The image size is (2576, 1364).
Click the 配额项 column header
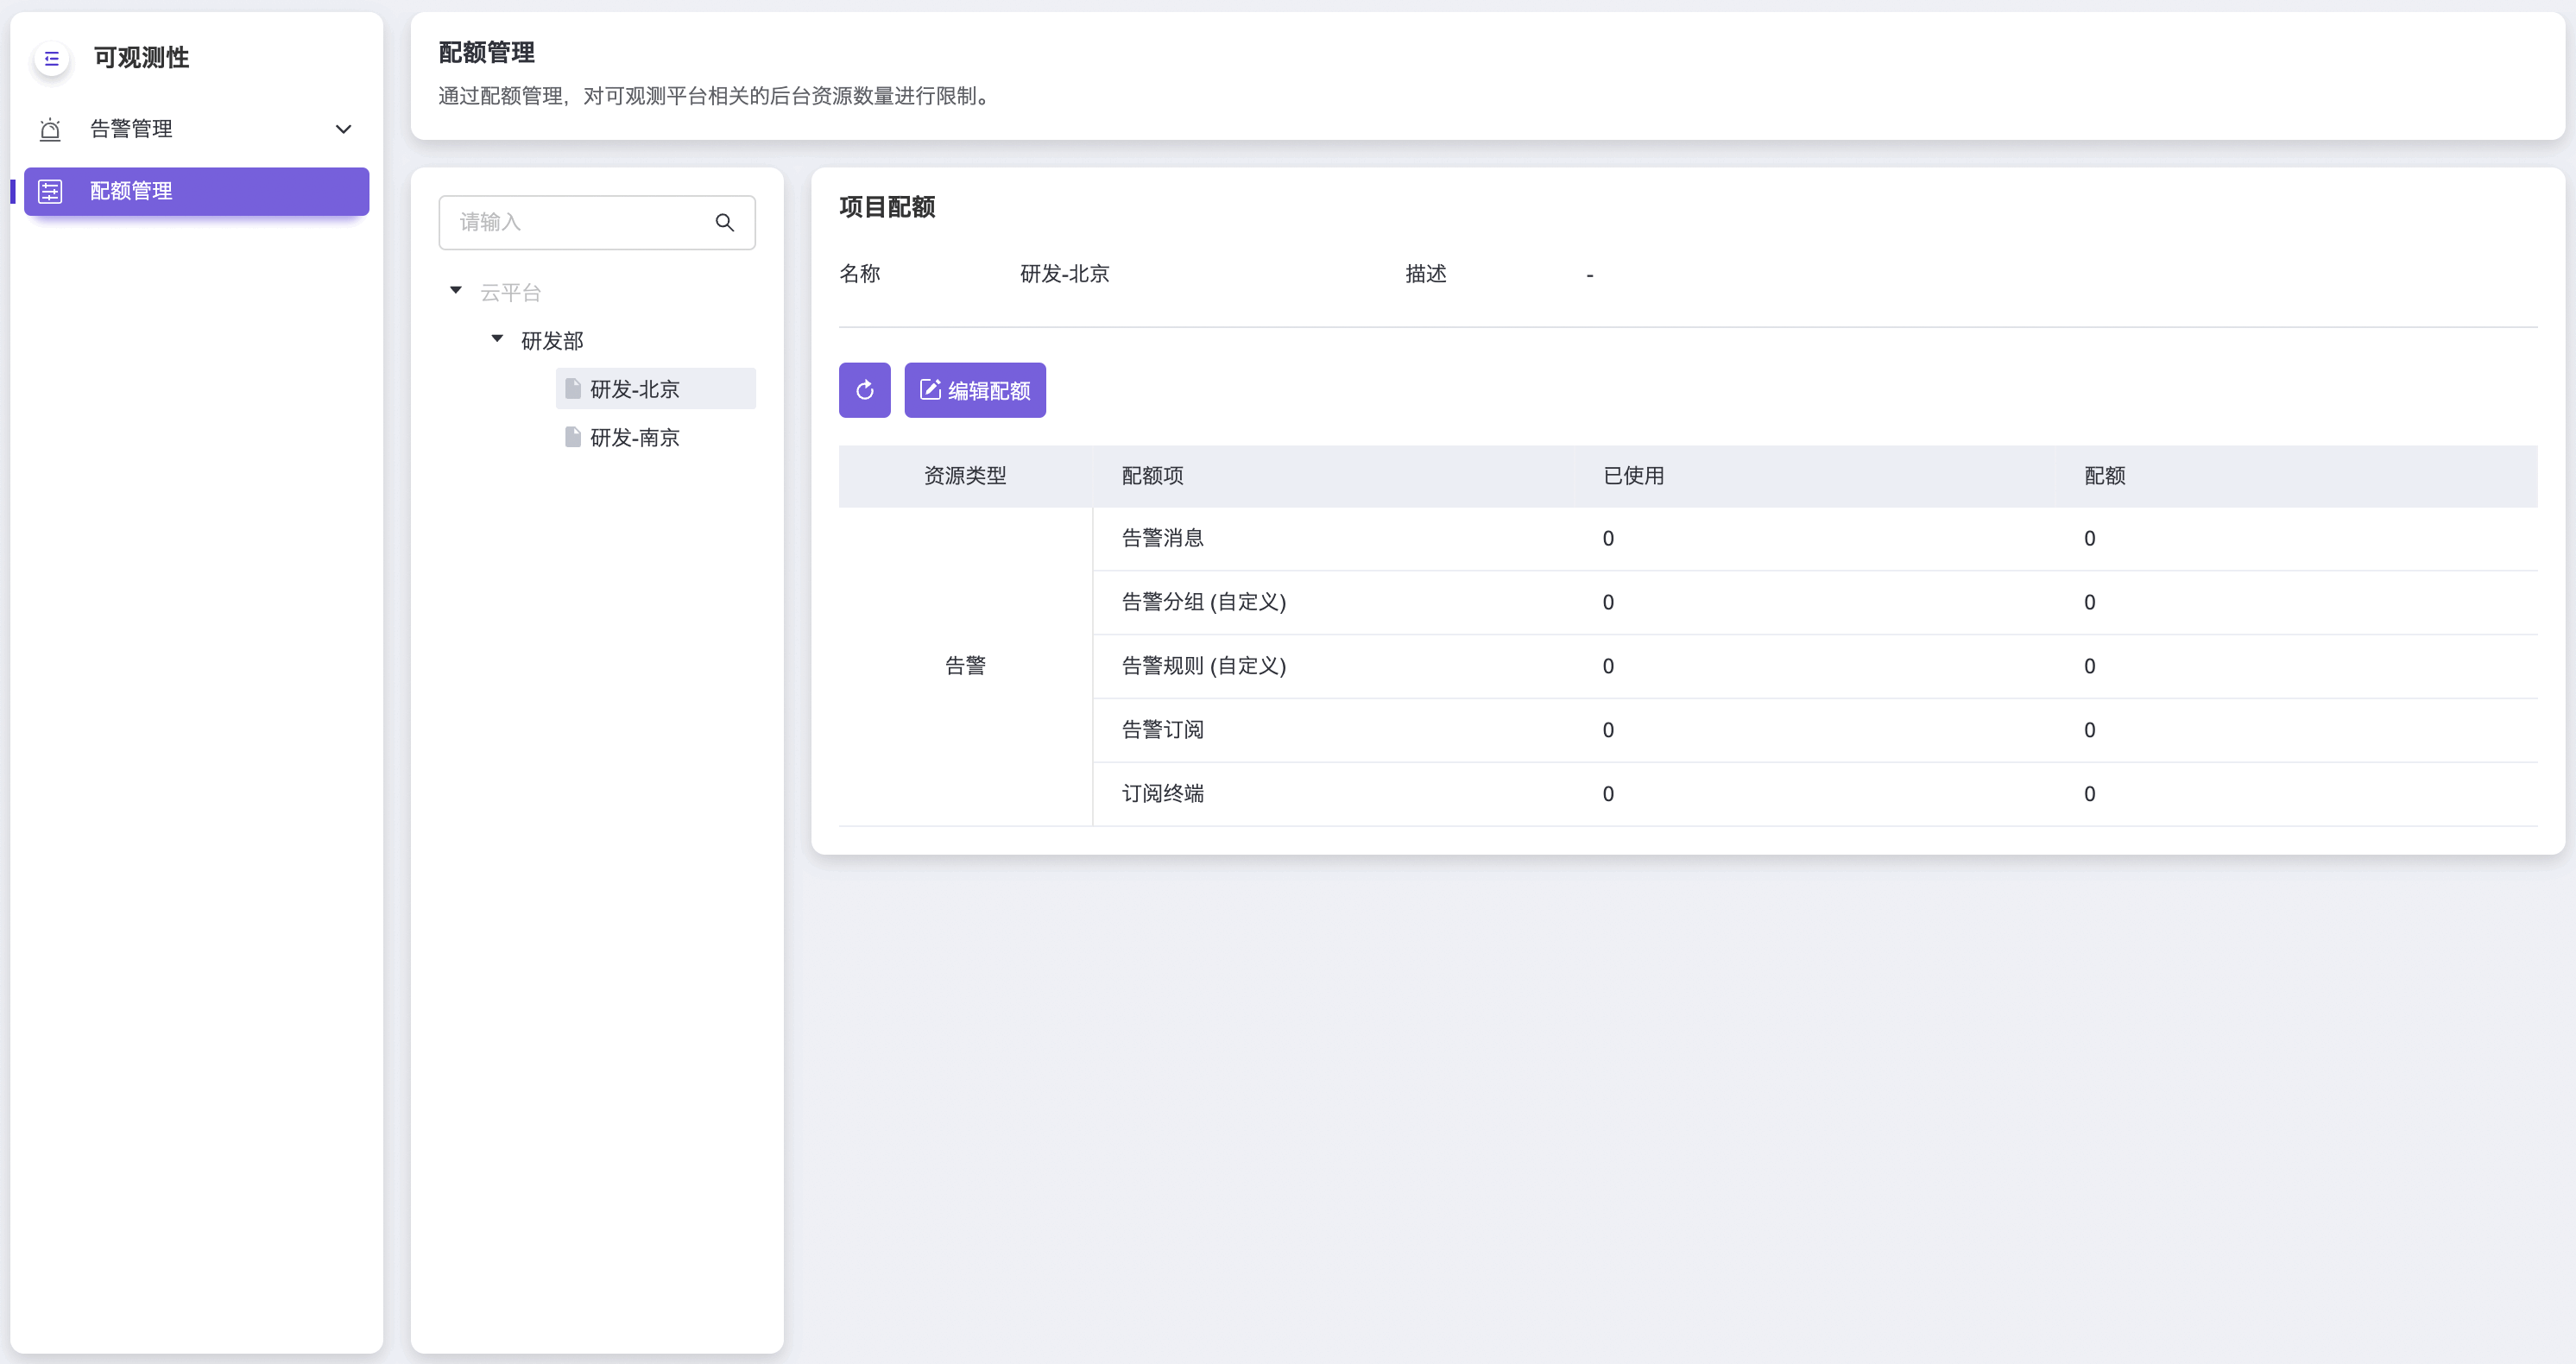tap(1152, 476)
